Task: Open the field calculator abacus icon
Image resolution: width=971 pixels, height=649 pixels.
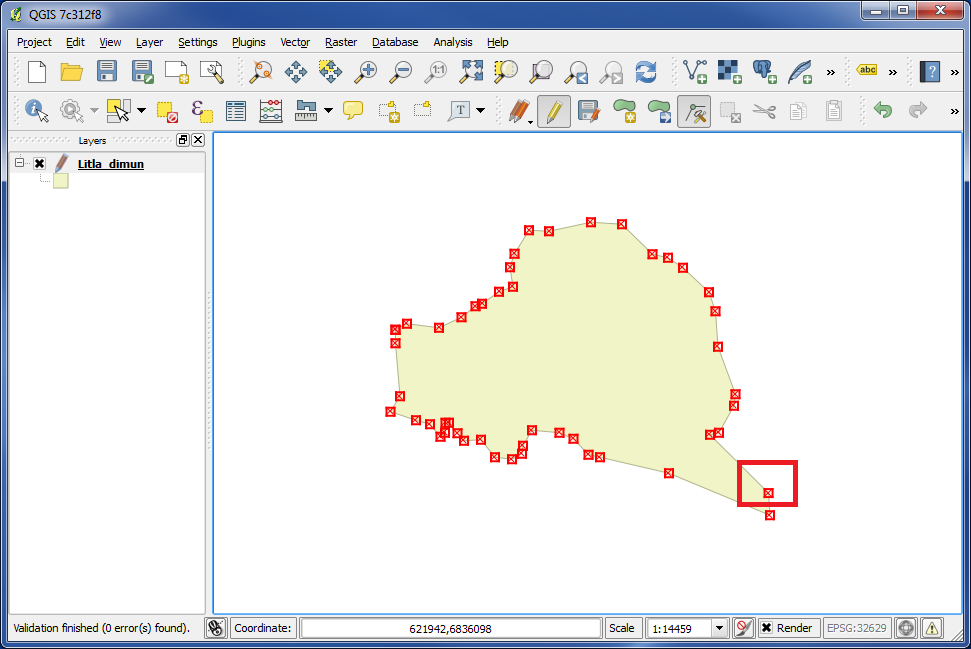Action: tap(271, 111)
